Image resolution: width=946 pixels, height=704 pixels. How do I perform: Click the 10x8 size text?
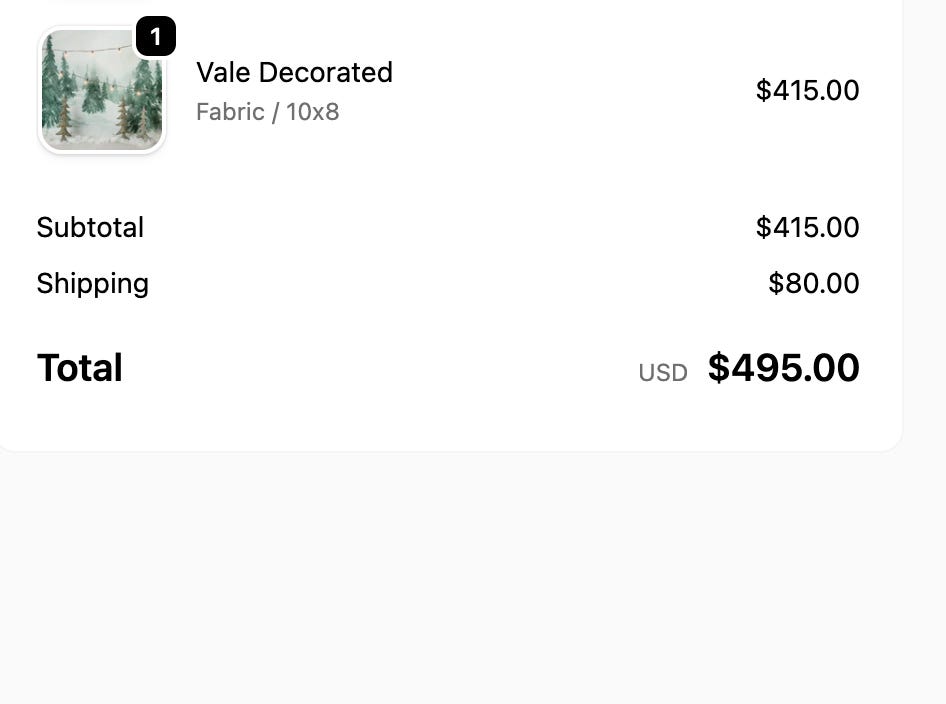click(313, 112)
